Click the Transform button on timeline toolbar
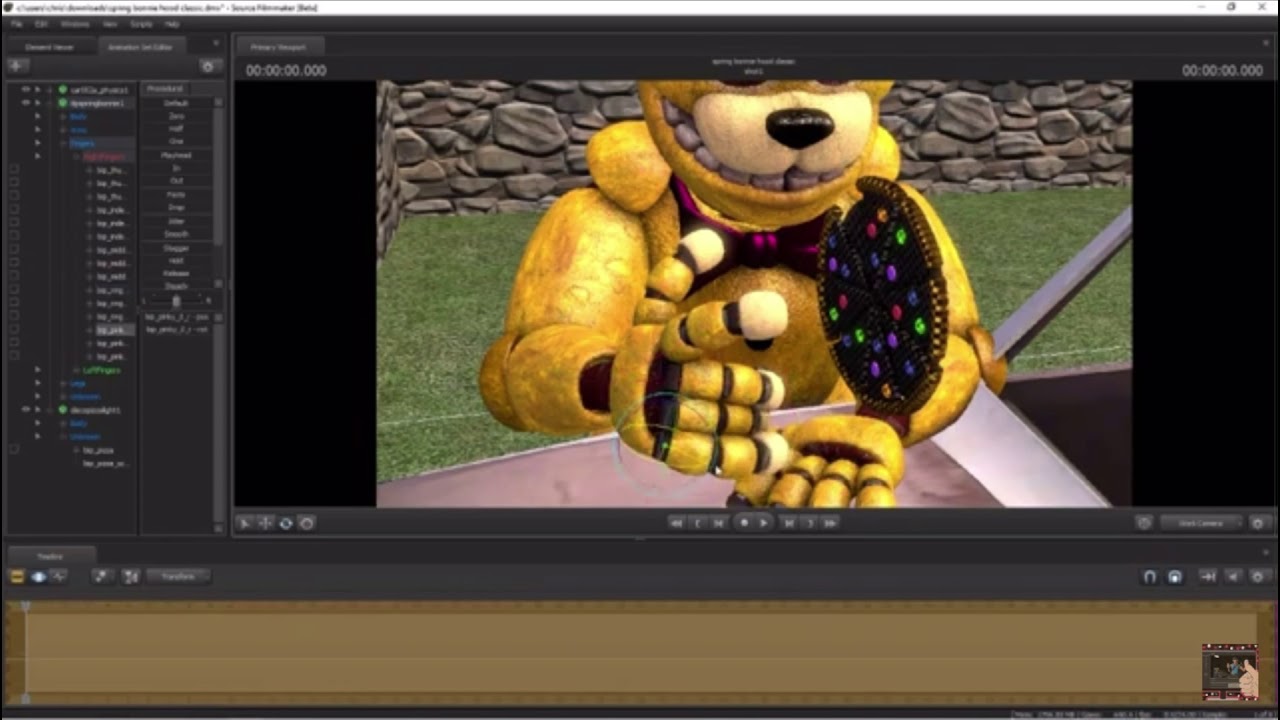The height and width of the screenshot is (720, 1280). 178,577
